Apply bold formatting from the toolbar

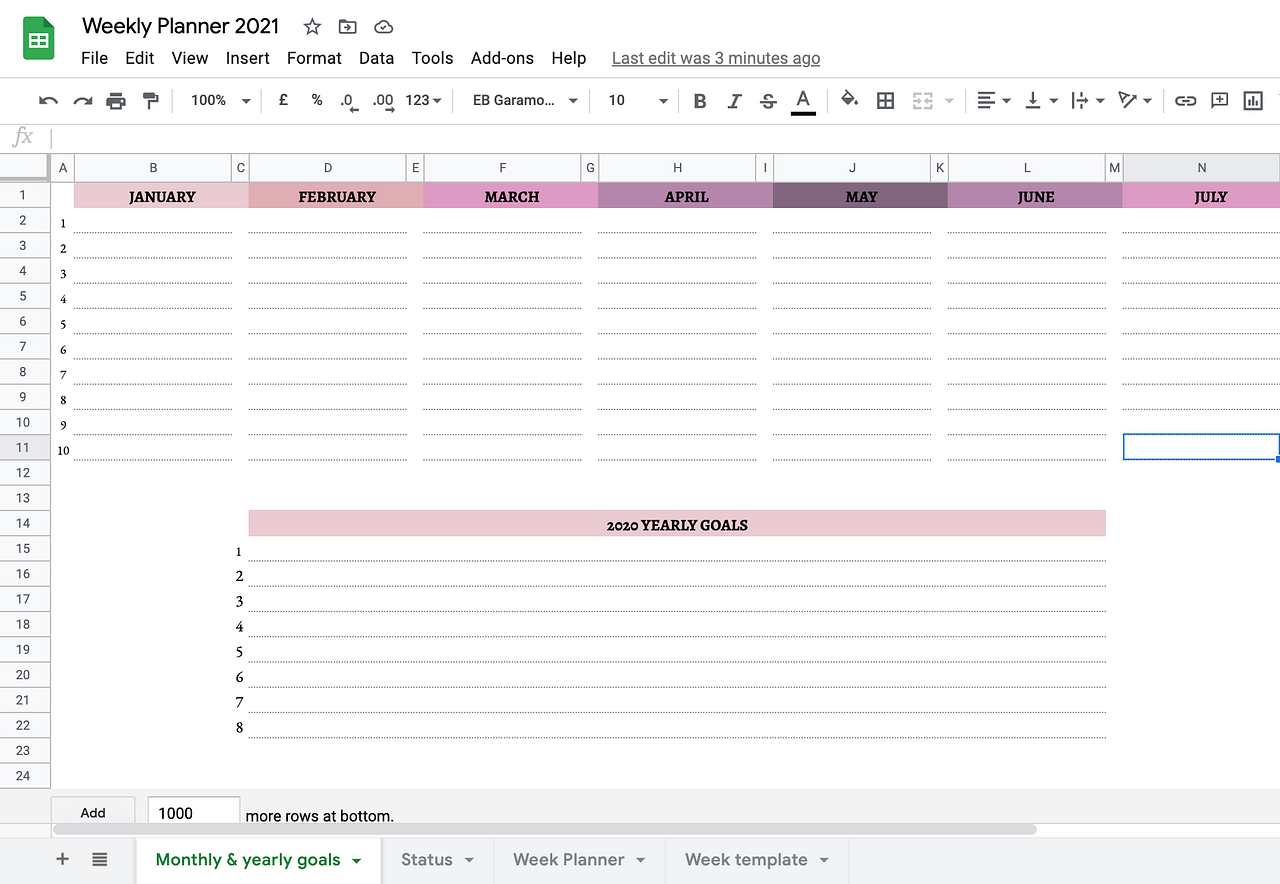[699, 100]
